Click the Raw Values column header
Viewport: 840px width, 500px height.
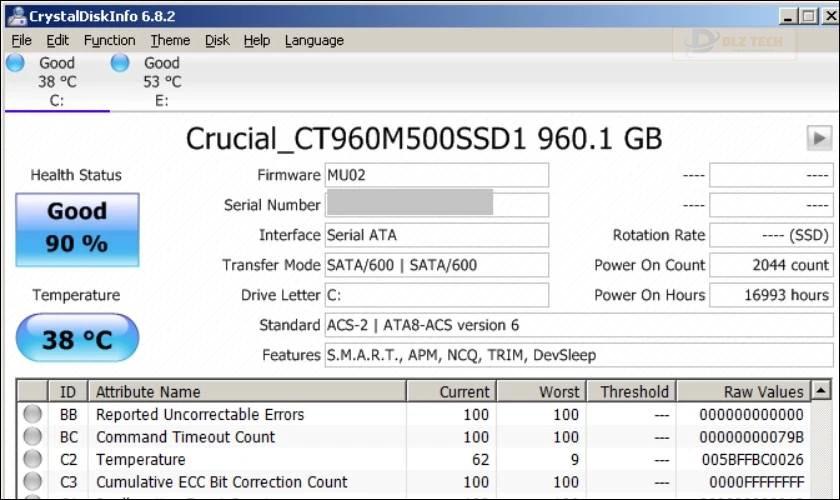744,392
